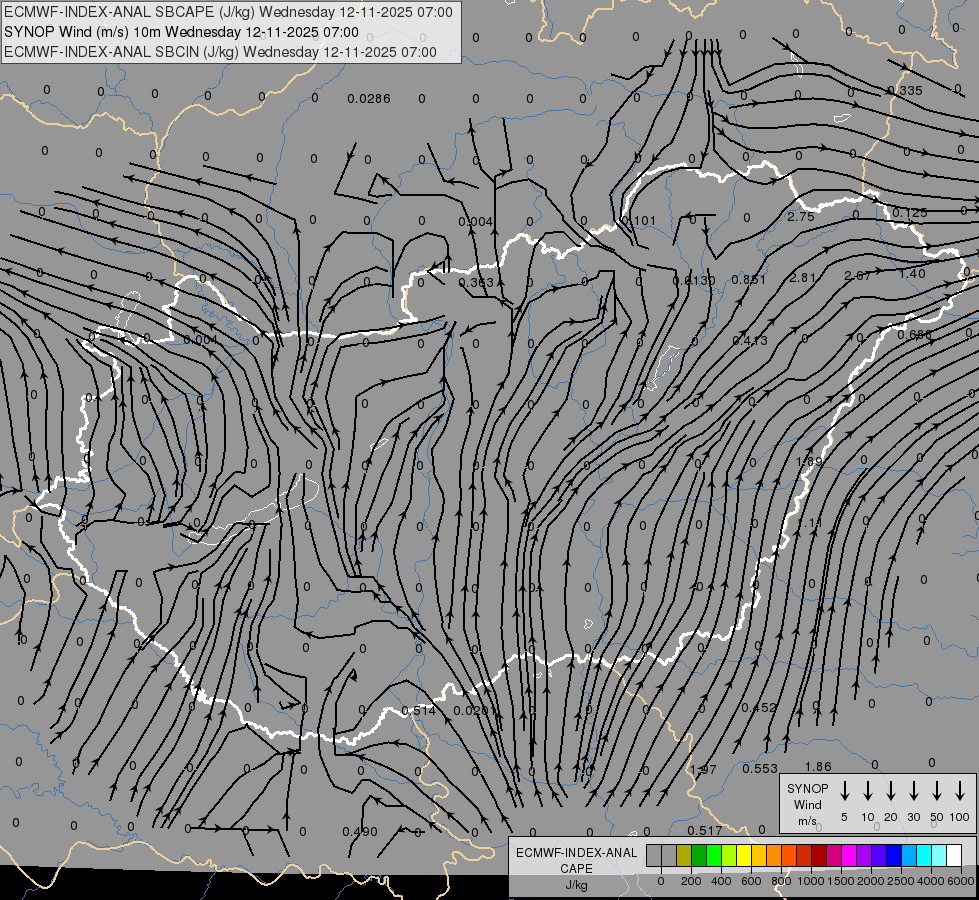Click the 0.335 value on the map
The width and height of the screenshot is (979, 900).
click(x=905, y=91)
